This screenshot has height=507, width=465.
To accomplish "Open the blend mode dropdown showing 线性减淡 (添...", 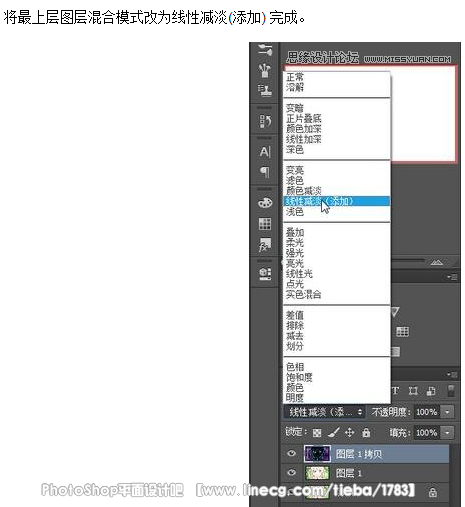I will (x=324, y=412).
